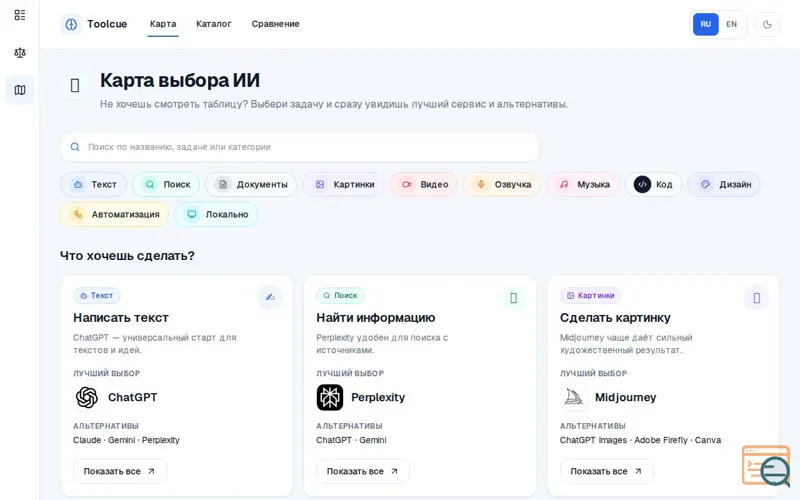This screenshot has width=800, height=500.
Task: Open the catalog list icon in sidebar
Action: 20,15
